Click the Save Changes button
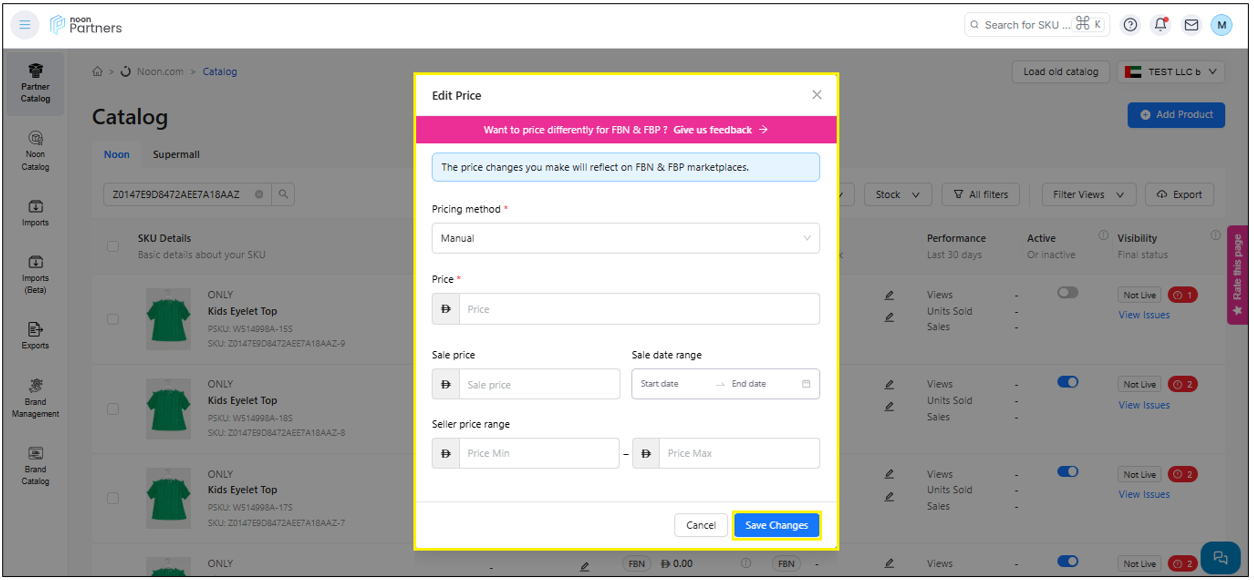Screen dimensions: 1254x580 tap(776, 525)
